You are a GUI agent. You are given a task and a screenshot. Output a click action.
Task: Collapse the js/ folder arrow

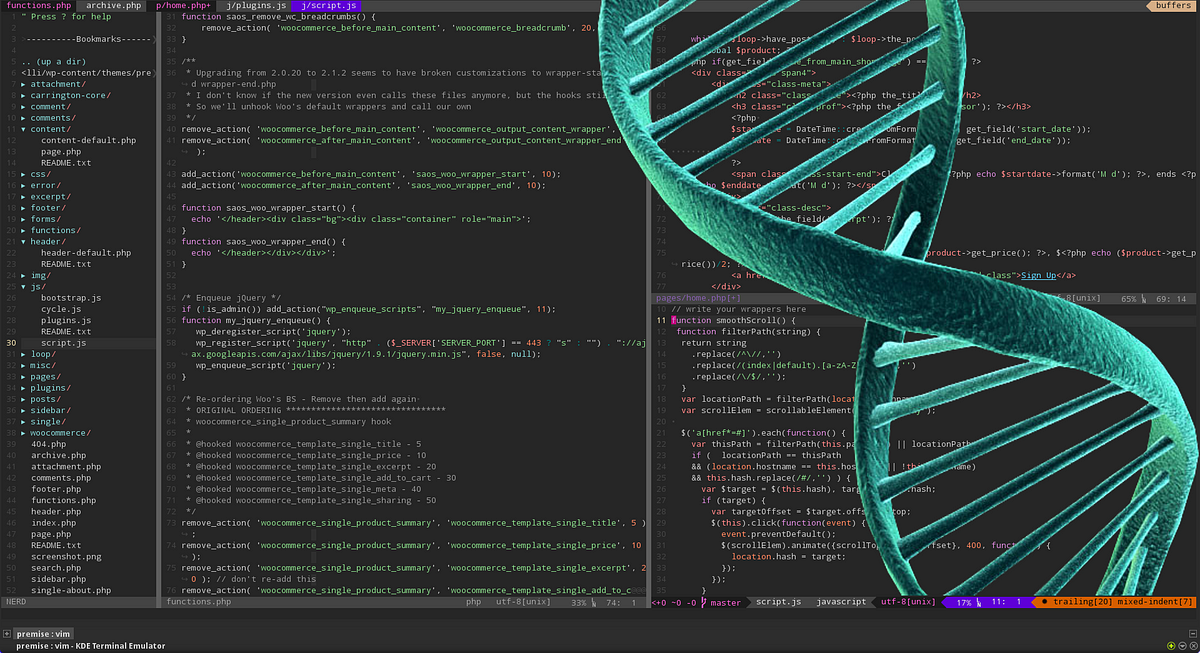click(x=24, y=287)
